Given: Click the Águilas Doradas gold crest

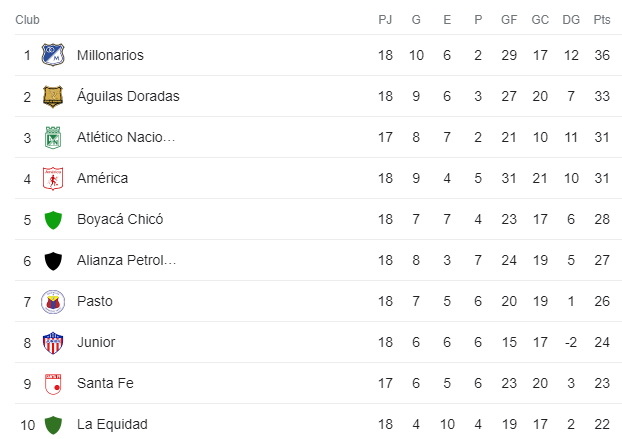Looking at the screenshot, I should click(53, 96).
